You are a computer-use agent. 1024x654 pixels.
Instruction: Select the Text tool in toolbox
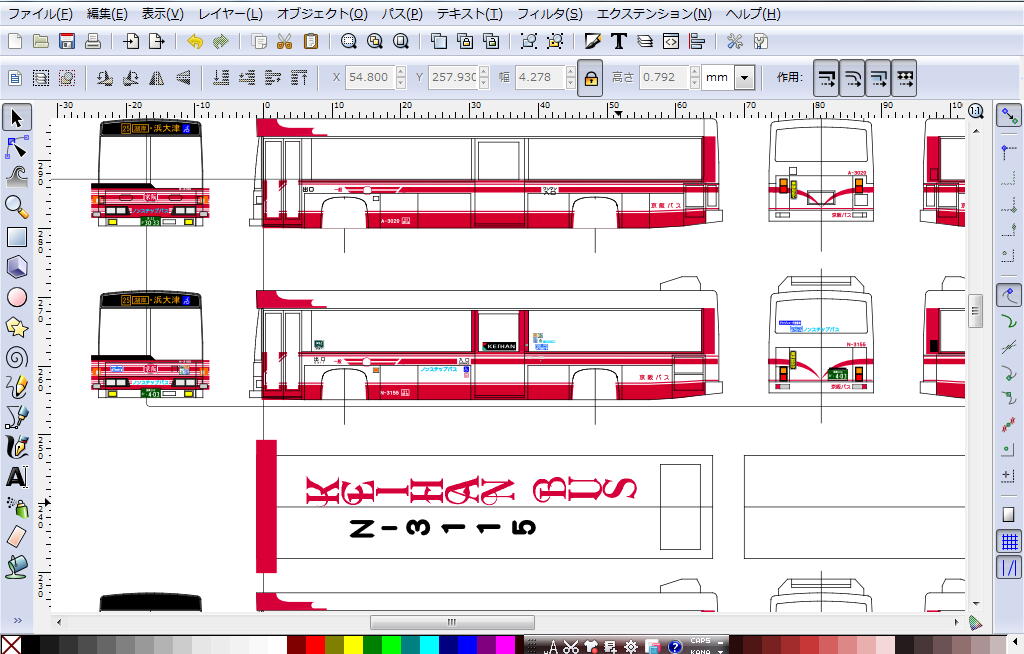(x=16, y=477)
